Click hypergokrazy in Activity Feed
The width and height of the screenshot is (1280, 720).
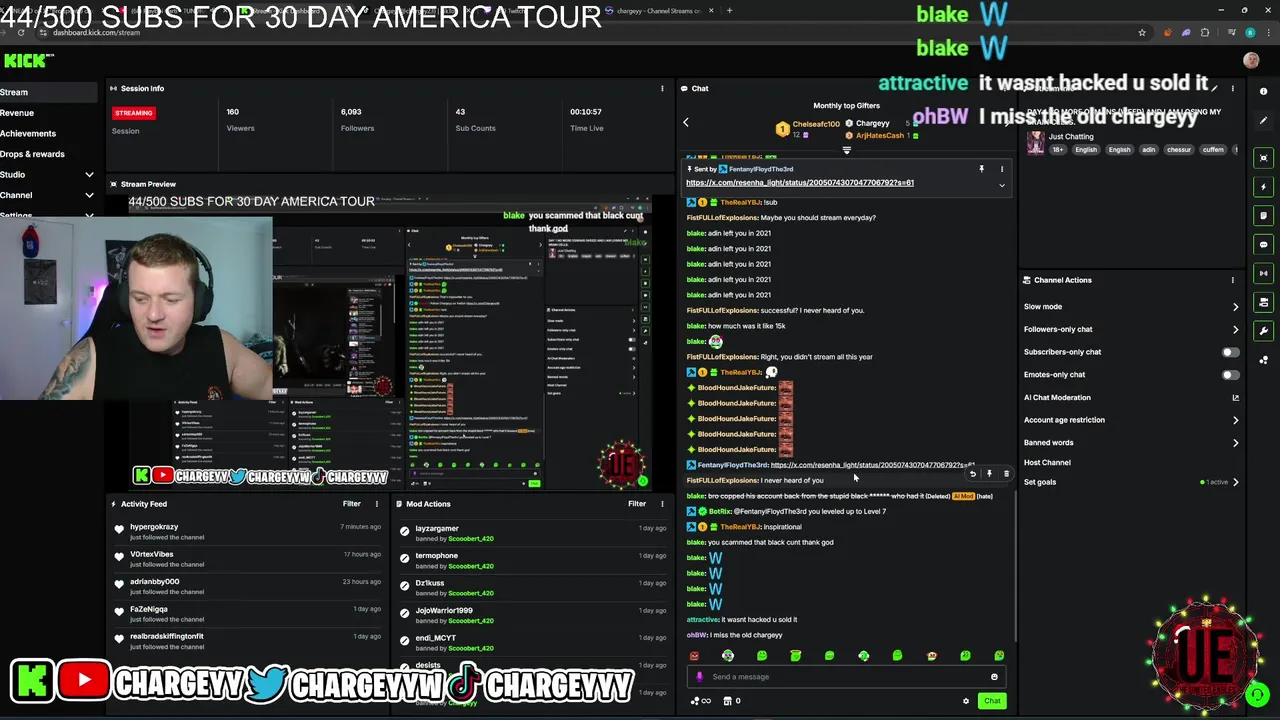pyautogui.click(x=154, y=527)
